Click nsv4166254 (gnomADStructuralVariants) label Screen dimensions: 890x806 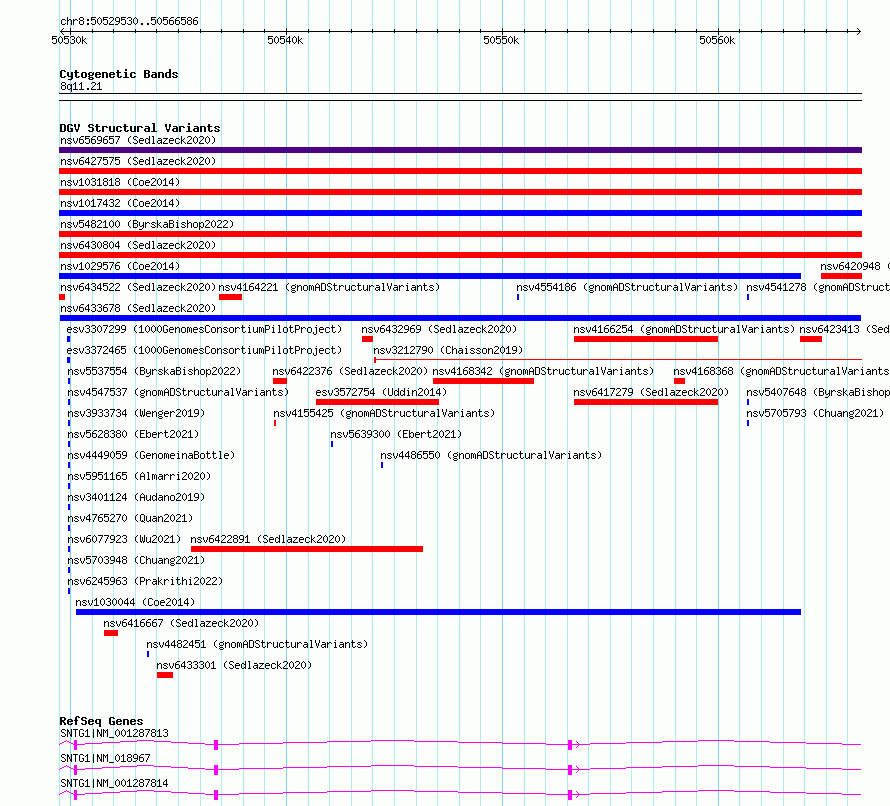[x=684, y=329]
